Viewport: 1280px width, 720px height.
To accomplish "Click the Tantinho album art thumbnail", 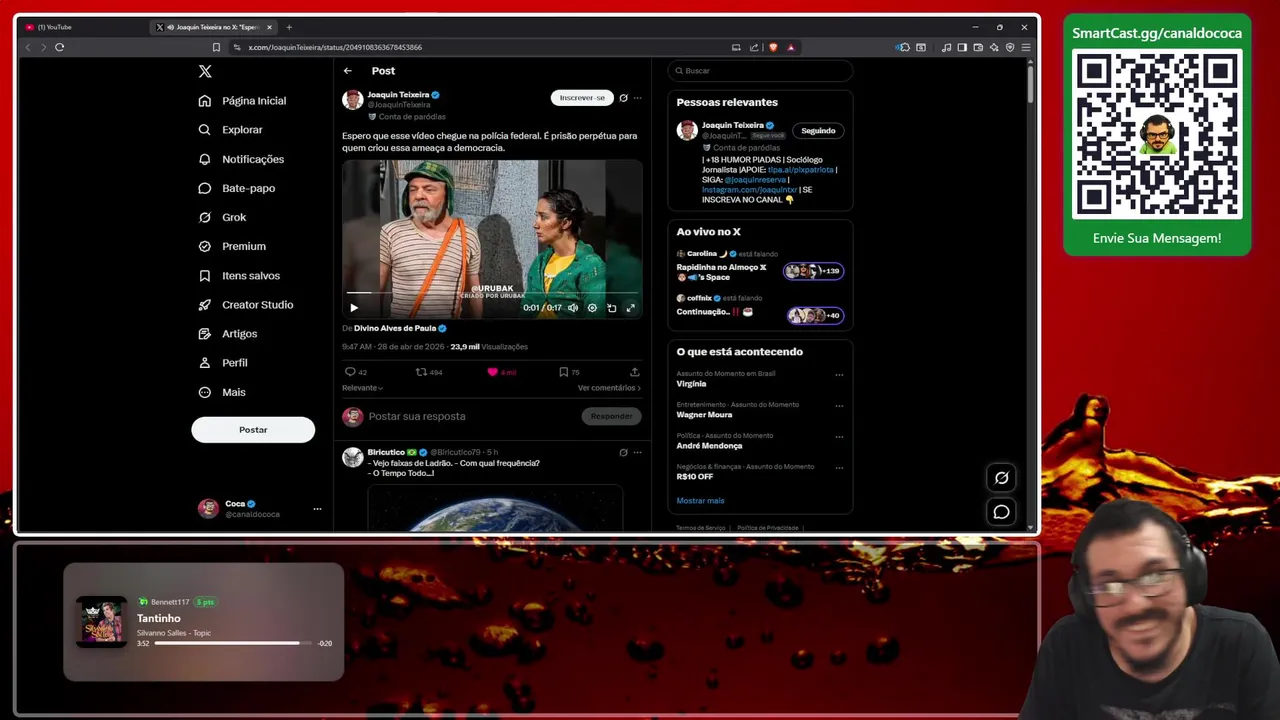I will 102,621.
